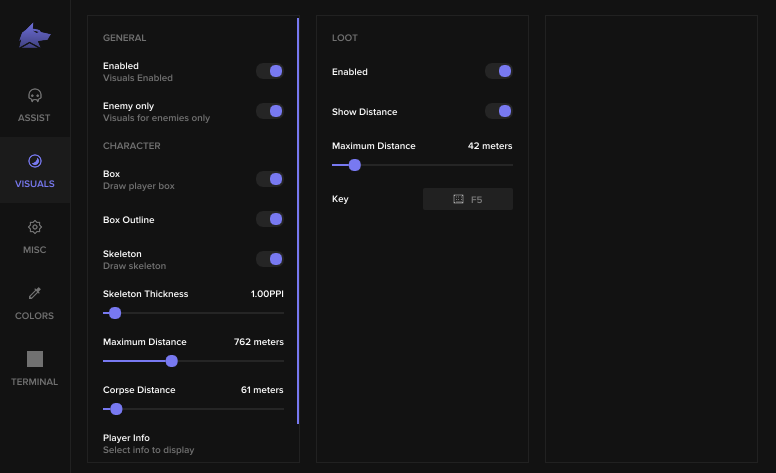Turn off Draw player box toggle
776x473 pixels.
[x=270, y=179]
